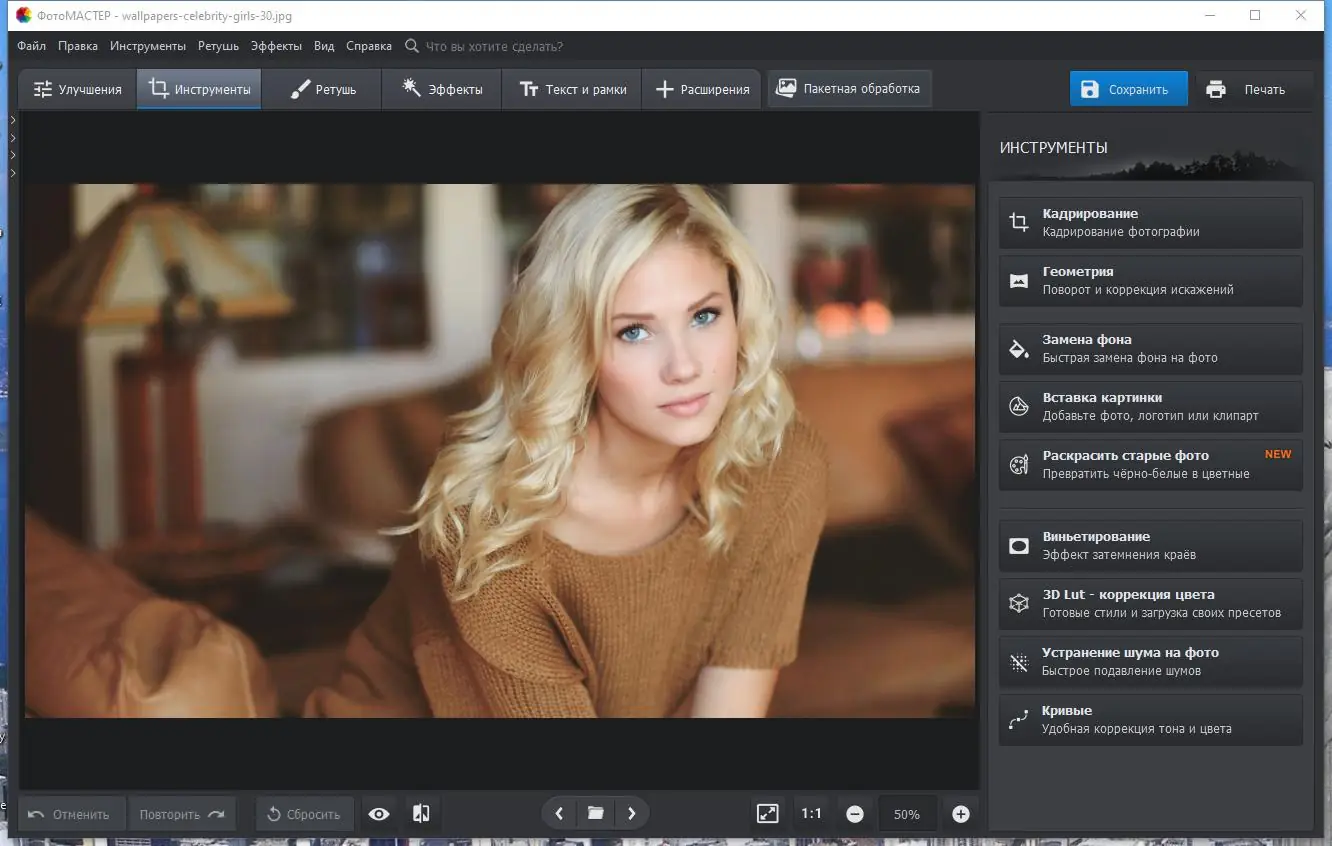The width and height of the screenshot is (1332, 846).
Task: Open the 3D Lut color correction tool
Action: pyautogui.click(x=1148, y=603)
